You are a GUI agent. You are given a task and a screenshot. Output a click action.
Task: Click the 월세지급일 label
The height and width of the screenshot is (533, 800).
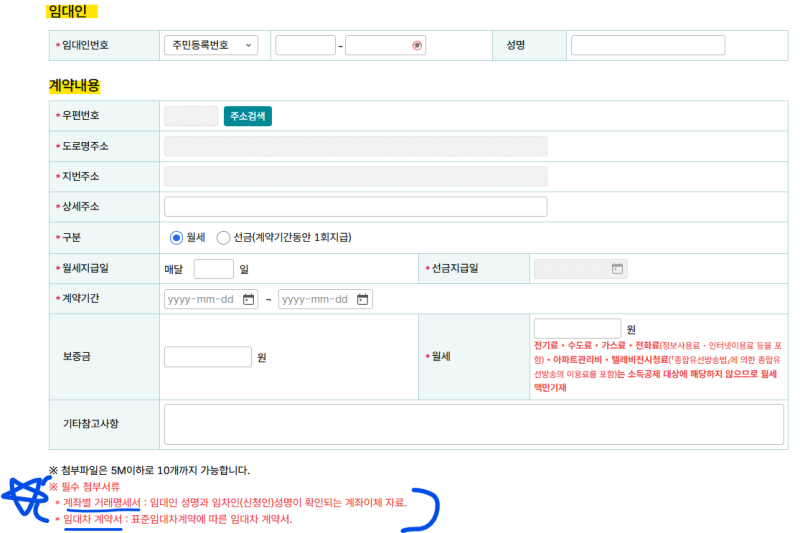tap(85, 268)
